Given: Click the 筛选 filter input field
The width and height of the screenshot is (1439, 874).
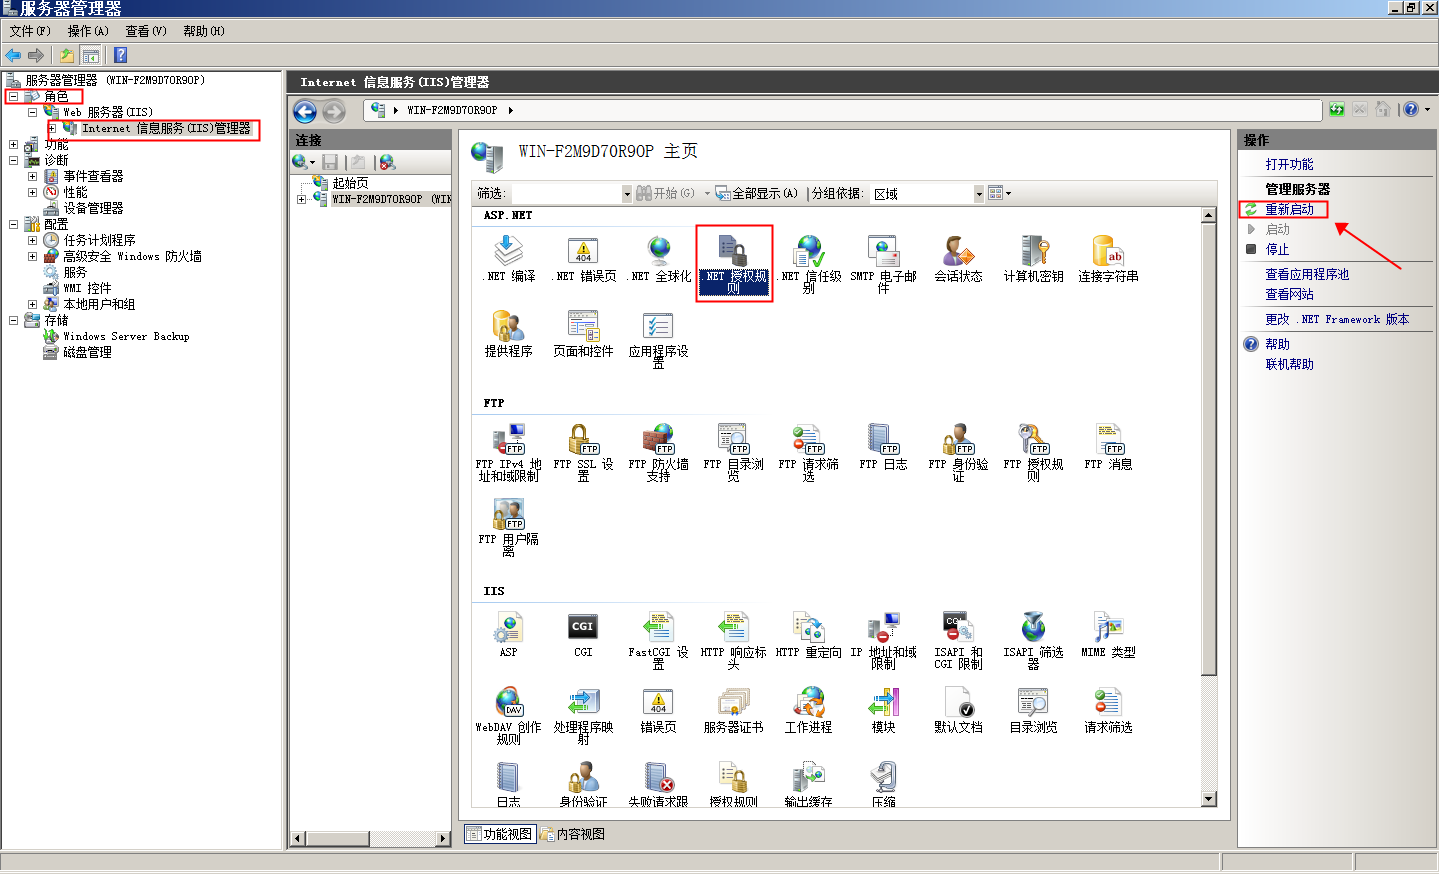Looking at the screenshot, I should pos(565,194).
